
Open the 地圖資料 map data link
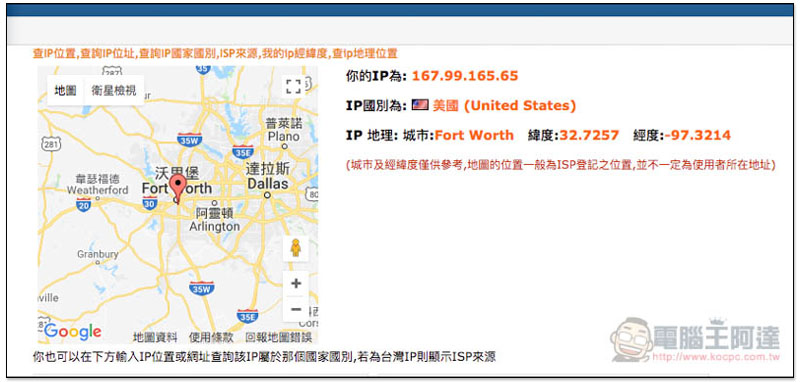[155, 337]
